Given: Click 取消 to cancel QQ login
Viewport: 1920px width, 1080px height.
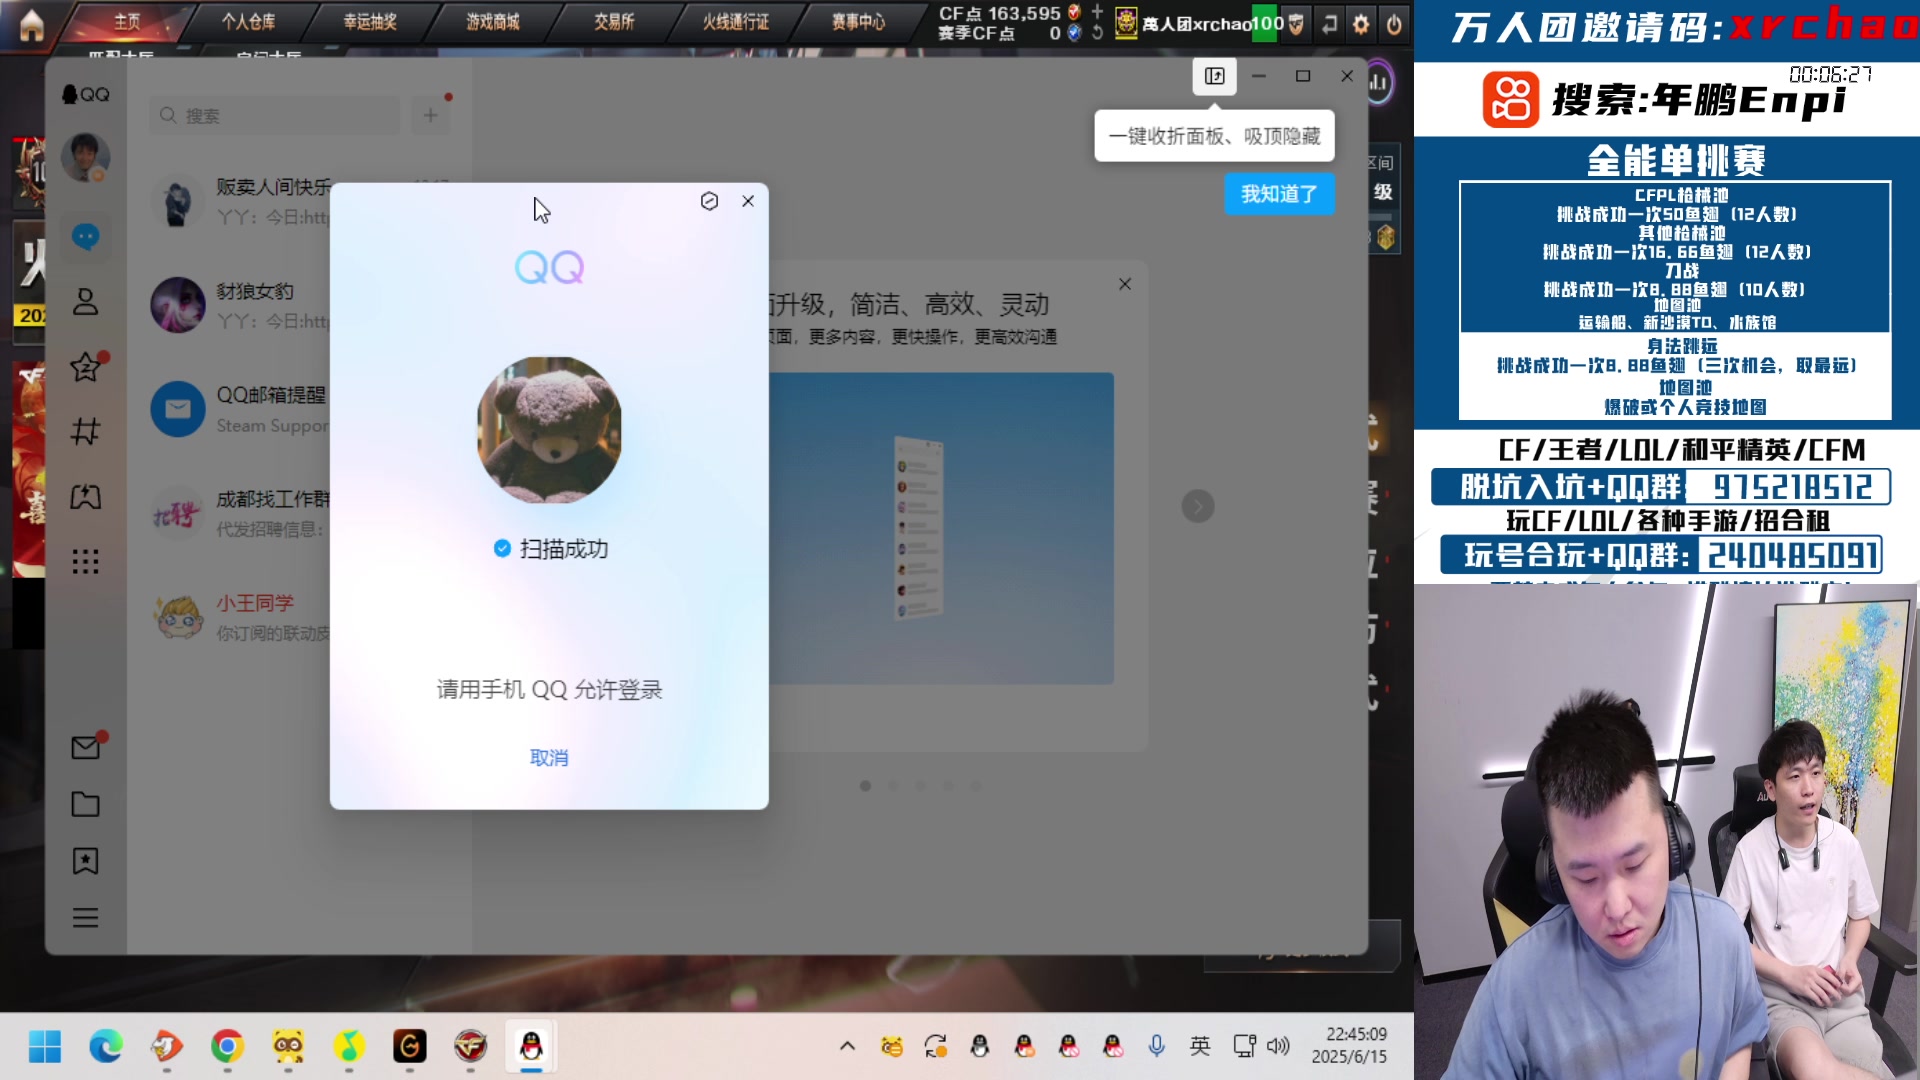Looking at the screenshot, I should (x=549, y=758).
